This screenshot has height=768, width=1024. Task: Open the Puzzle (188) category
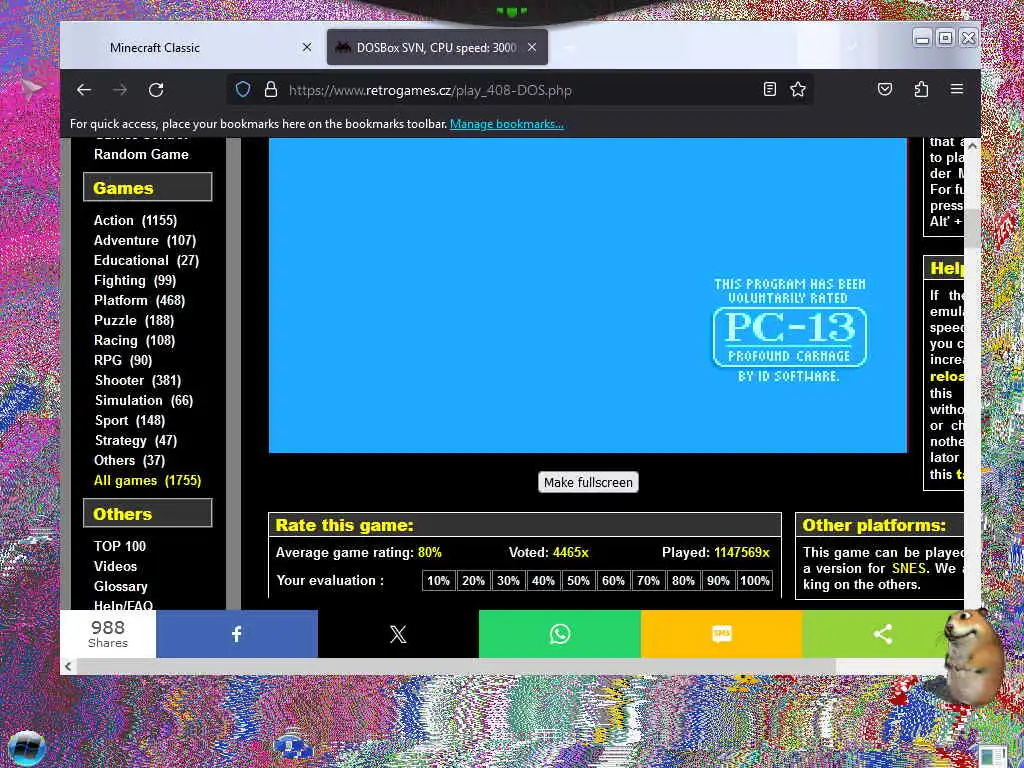[x=134, y=320]
